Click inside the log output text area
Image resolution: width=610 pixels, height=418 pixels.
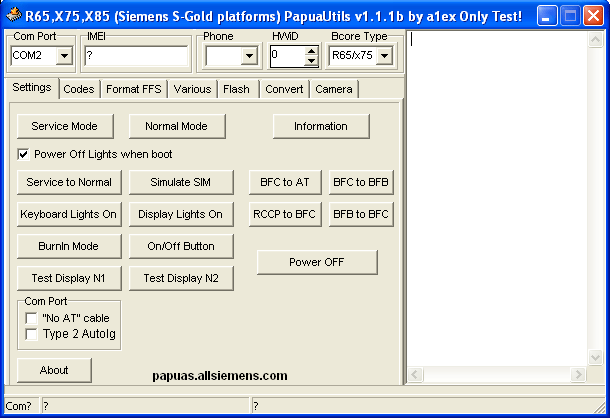click(x=497, y=198)
